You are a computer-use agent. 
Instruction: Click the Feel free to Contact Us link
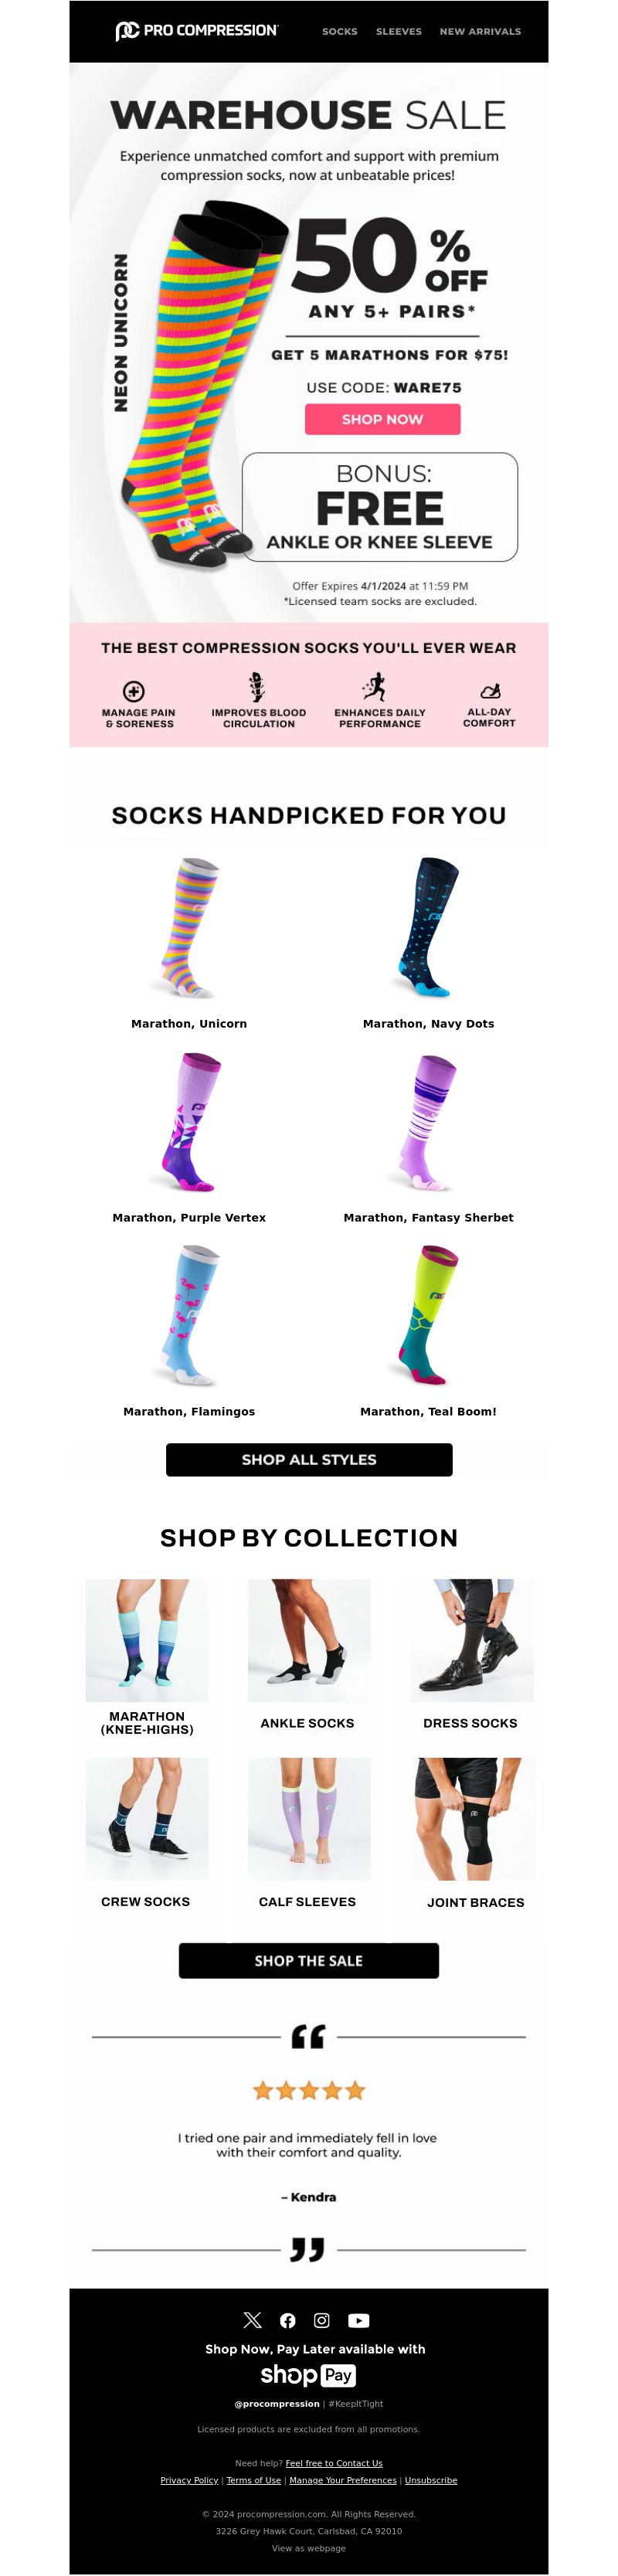334,2463
